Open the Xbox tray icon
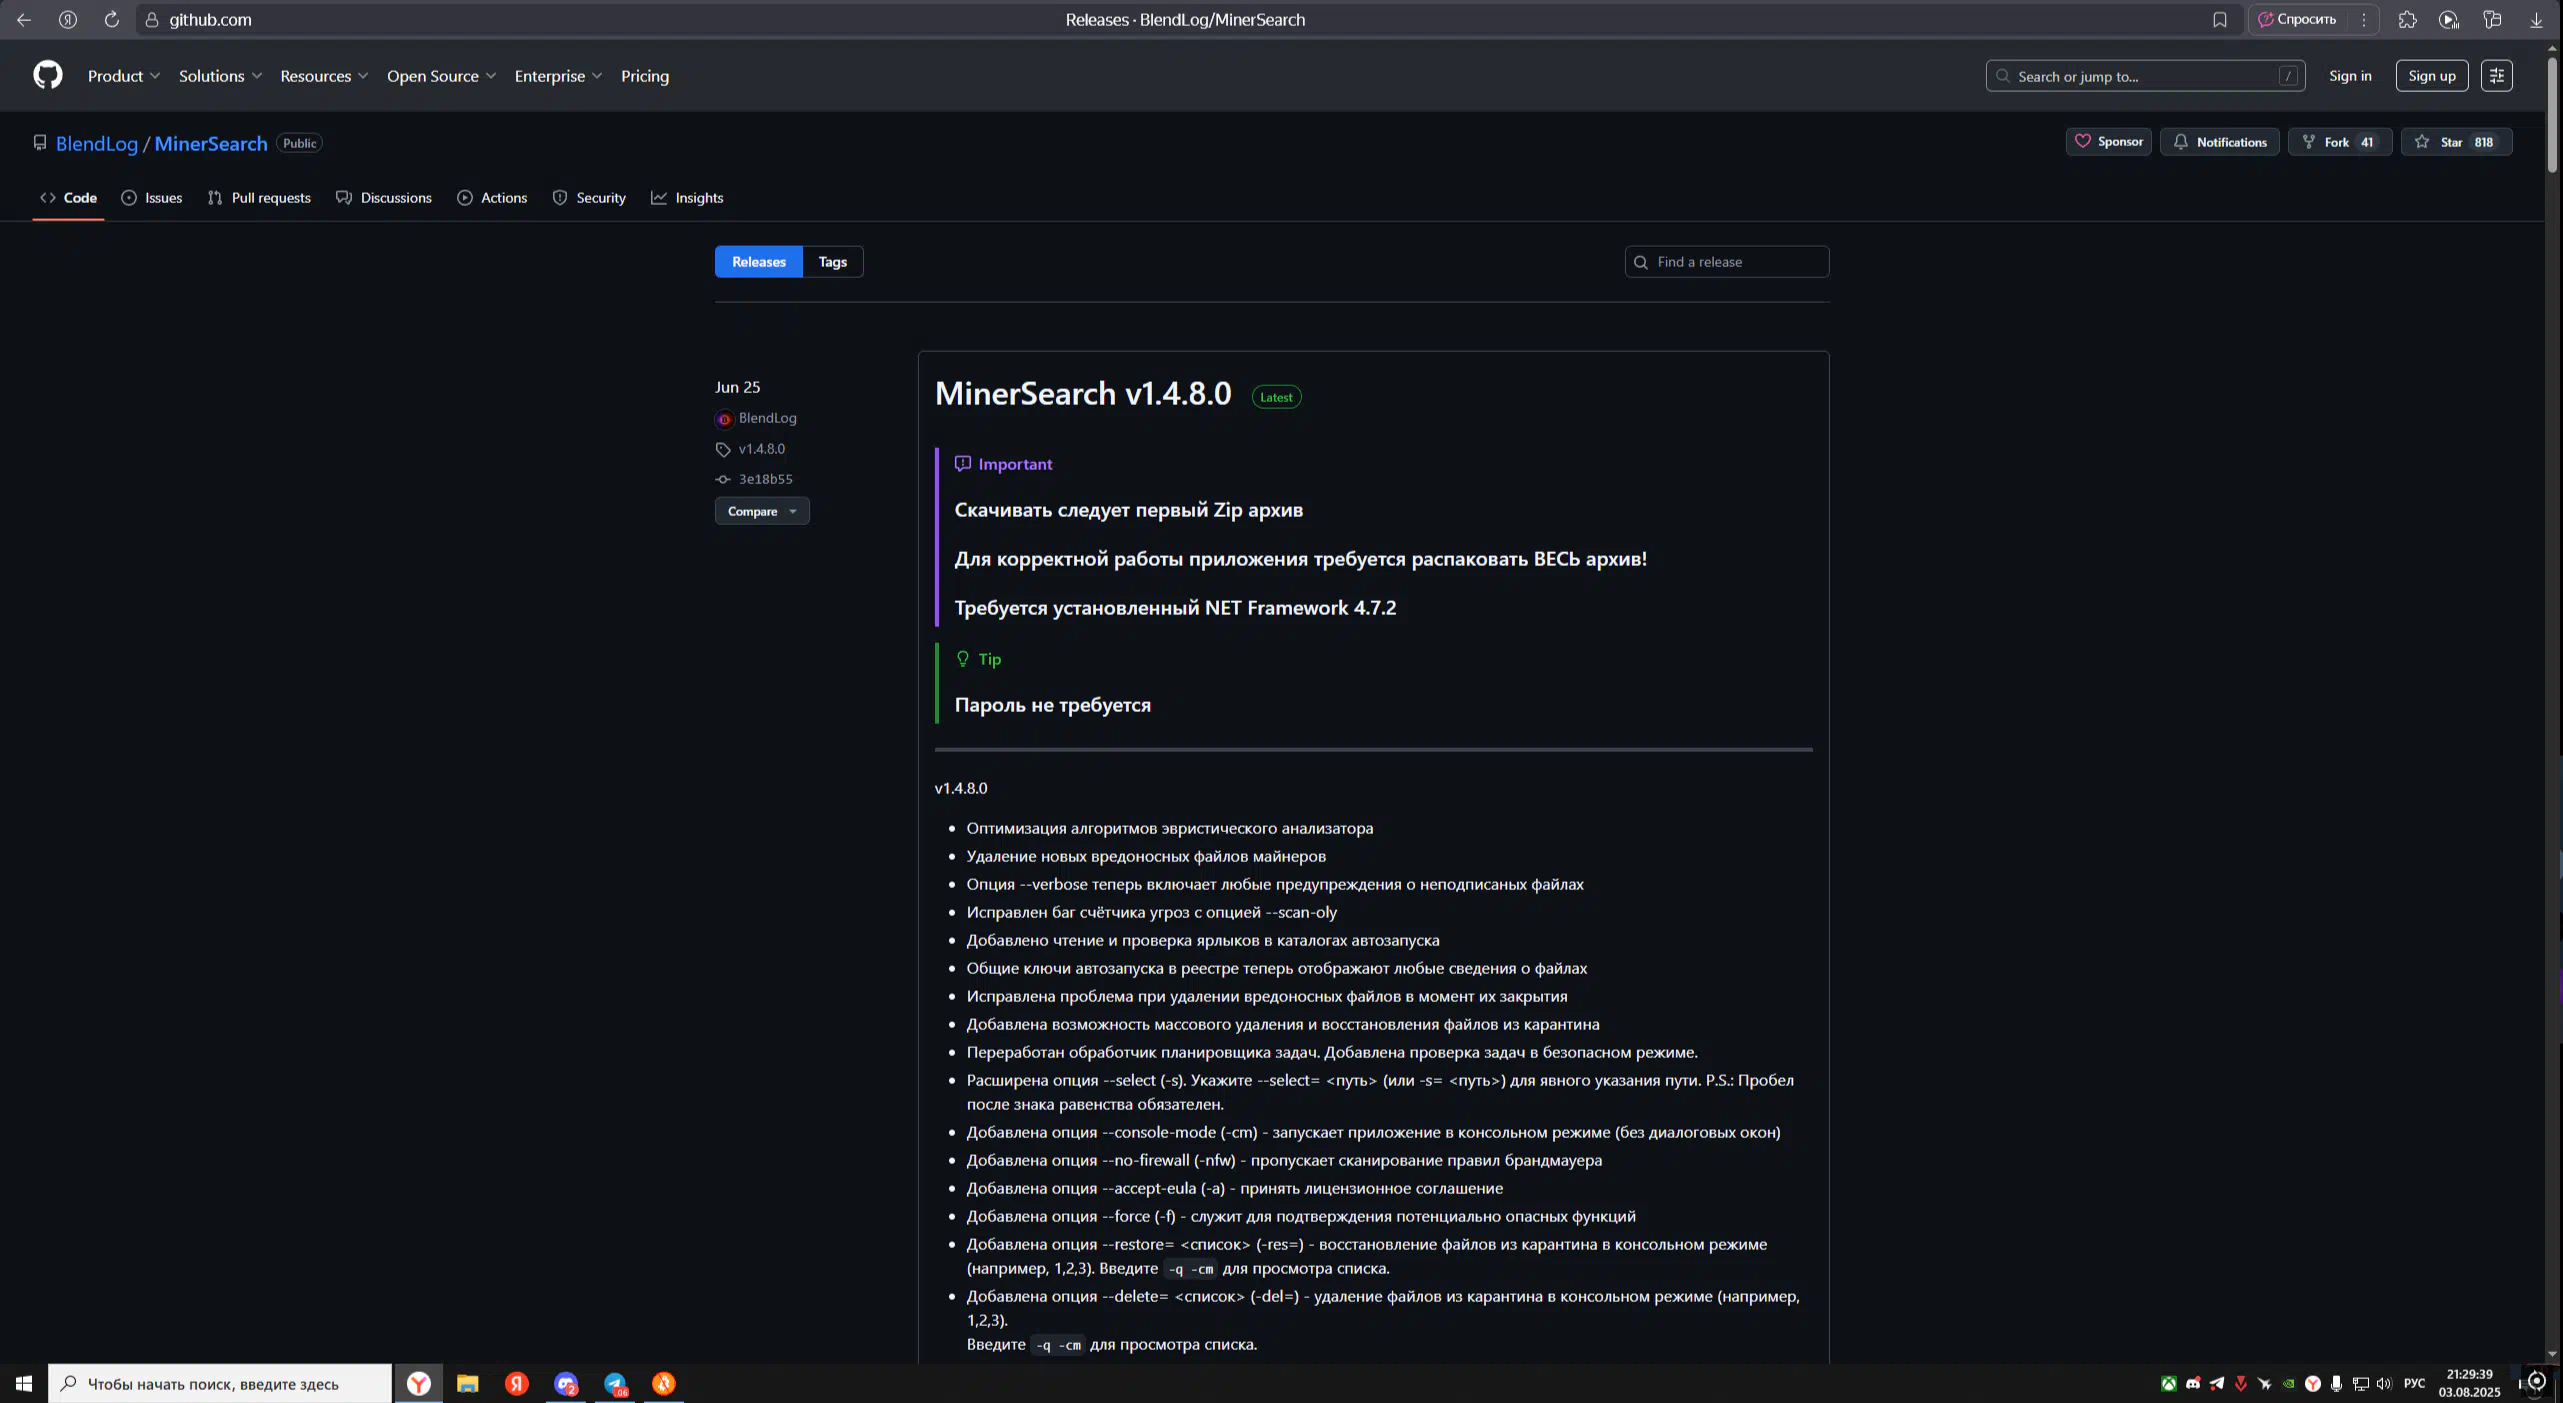The height and width of the screenshot is (1403, 2563). pos(2169,1384)
